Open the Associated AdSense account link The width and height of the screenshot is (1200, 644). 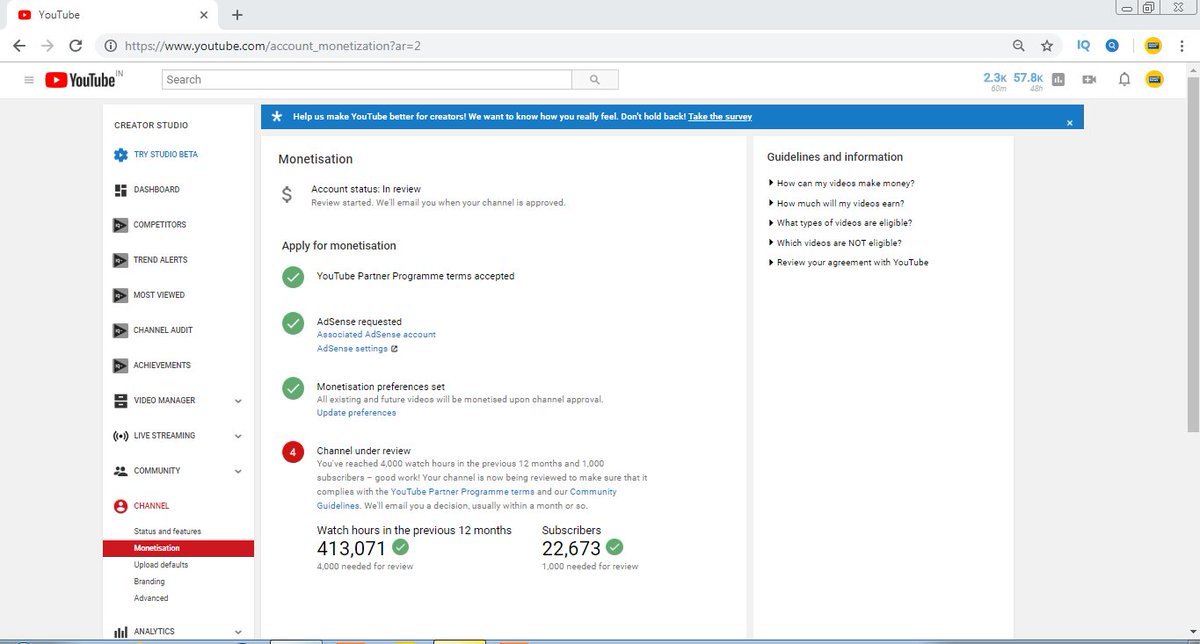376,334
